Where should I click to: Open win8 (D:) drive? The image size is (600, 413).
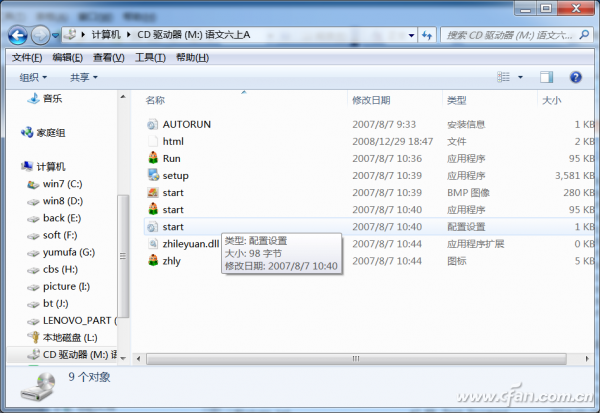click(63, 201)
